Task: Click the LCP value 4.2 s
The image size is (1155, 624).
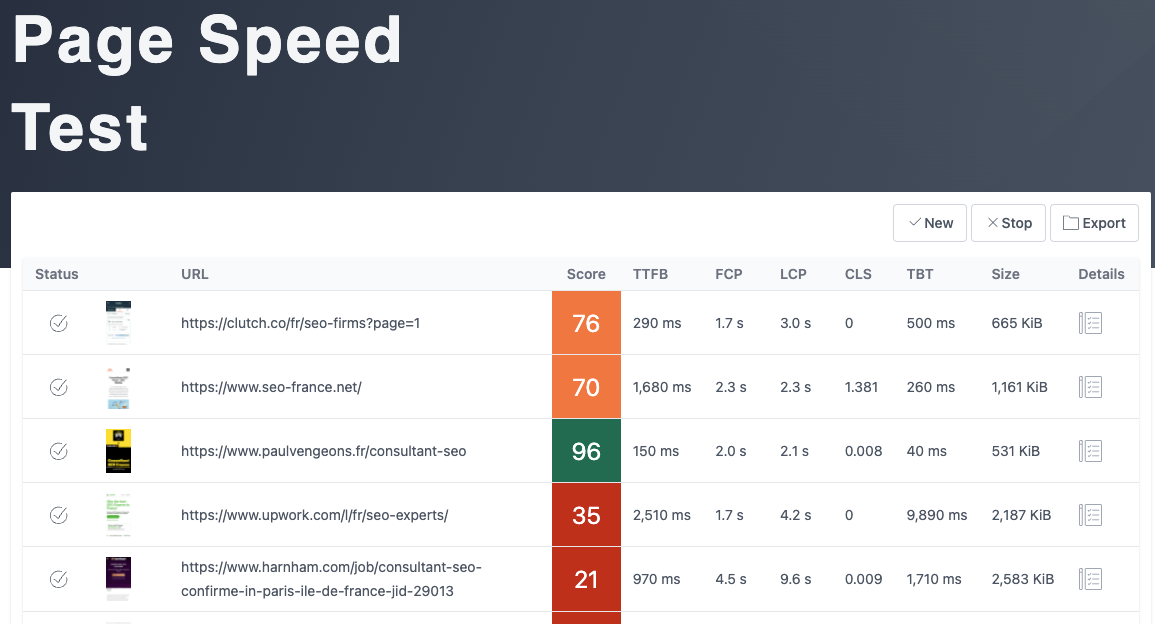Action: tap(796, 515)
